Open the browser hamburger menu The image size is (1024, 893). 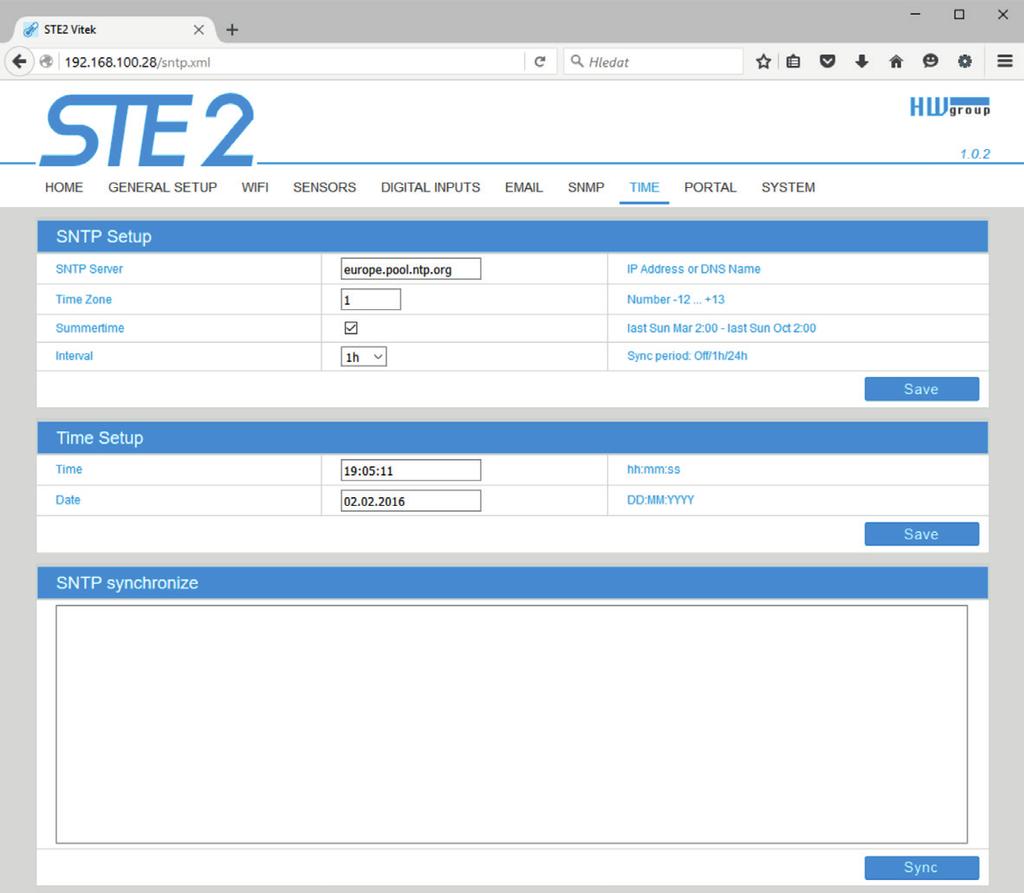(1005, 61)
